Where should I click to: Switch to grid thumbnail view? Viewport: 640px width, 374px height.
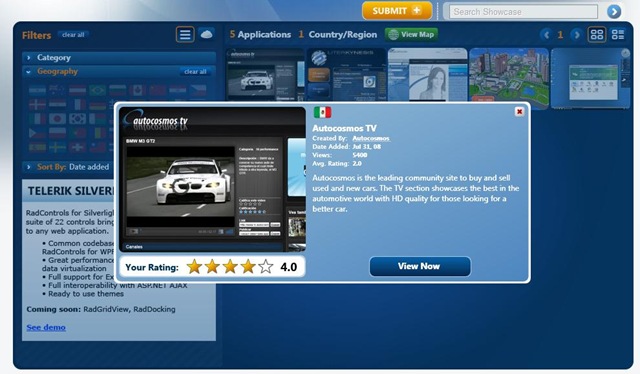click(x=597, y=35)
